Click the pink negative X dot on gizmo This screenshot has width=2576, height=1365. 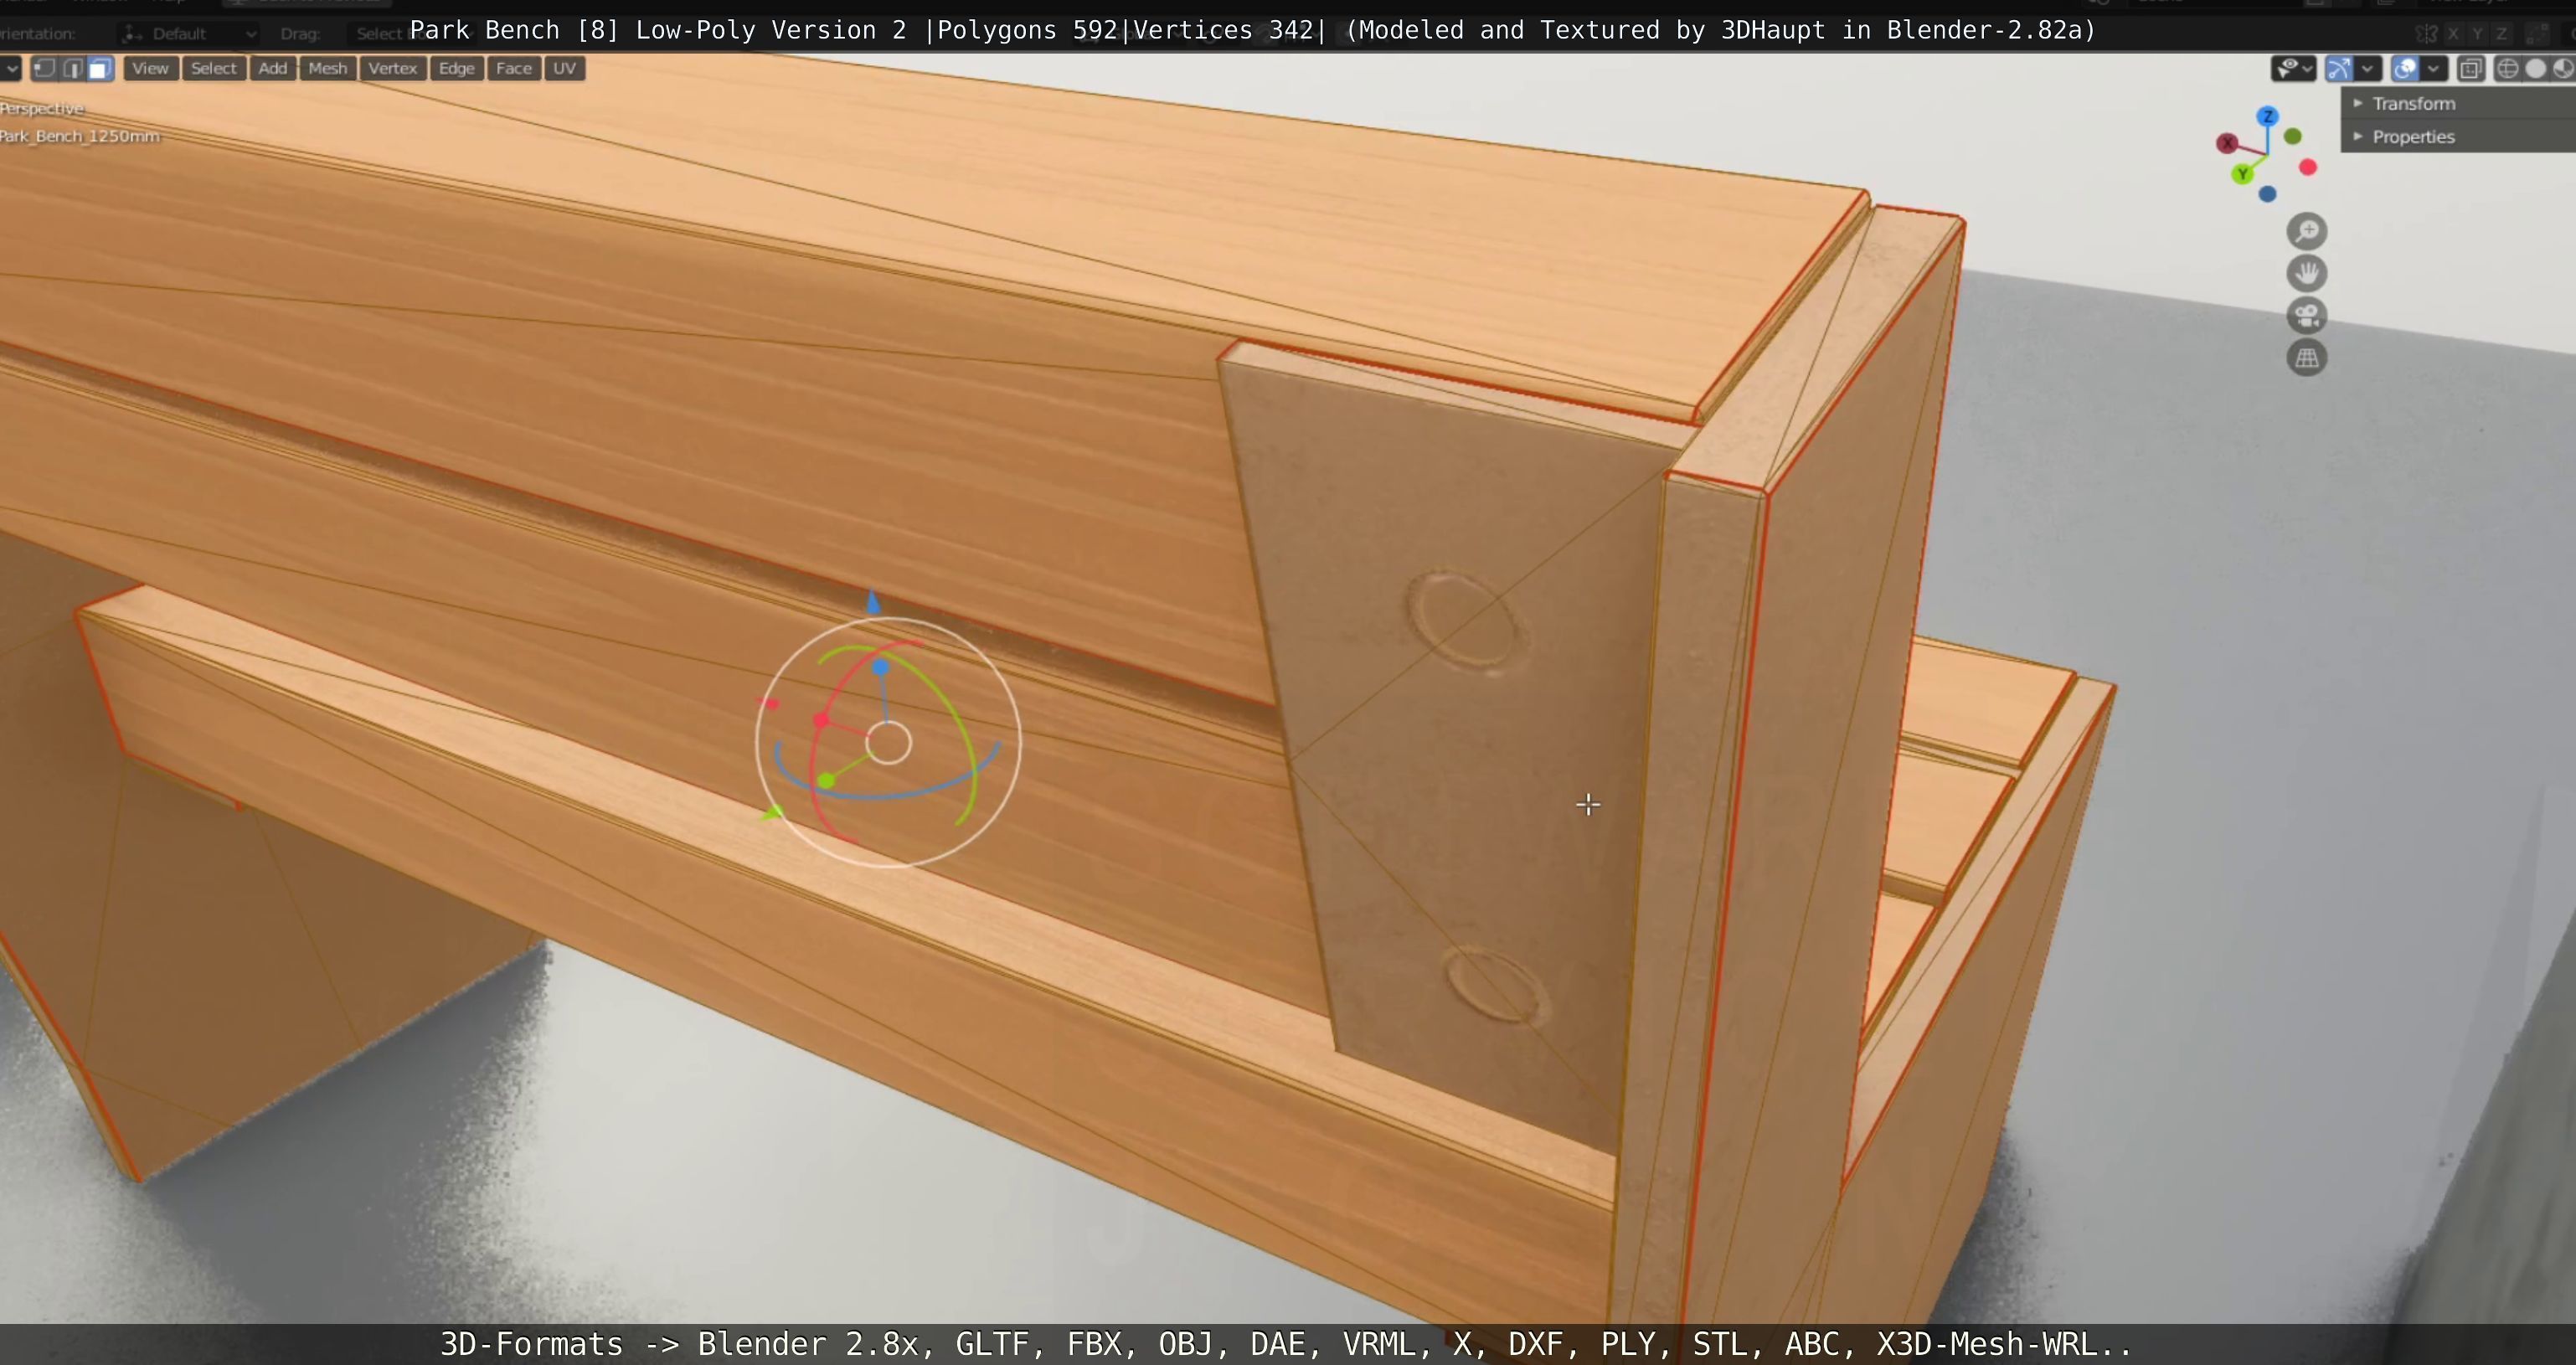[2308, 167]
